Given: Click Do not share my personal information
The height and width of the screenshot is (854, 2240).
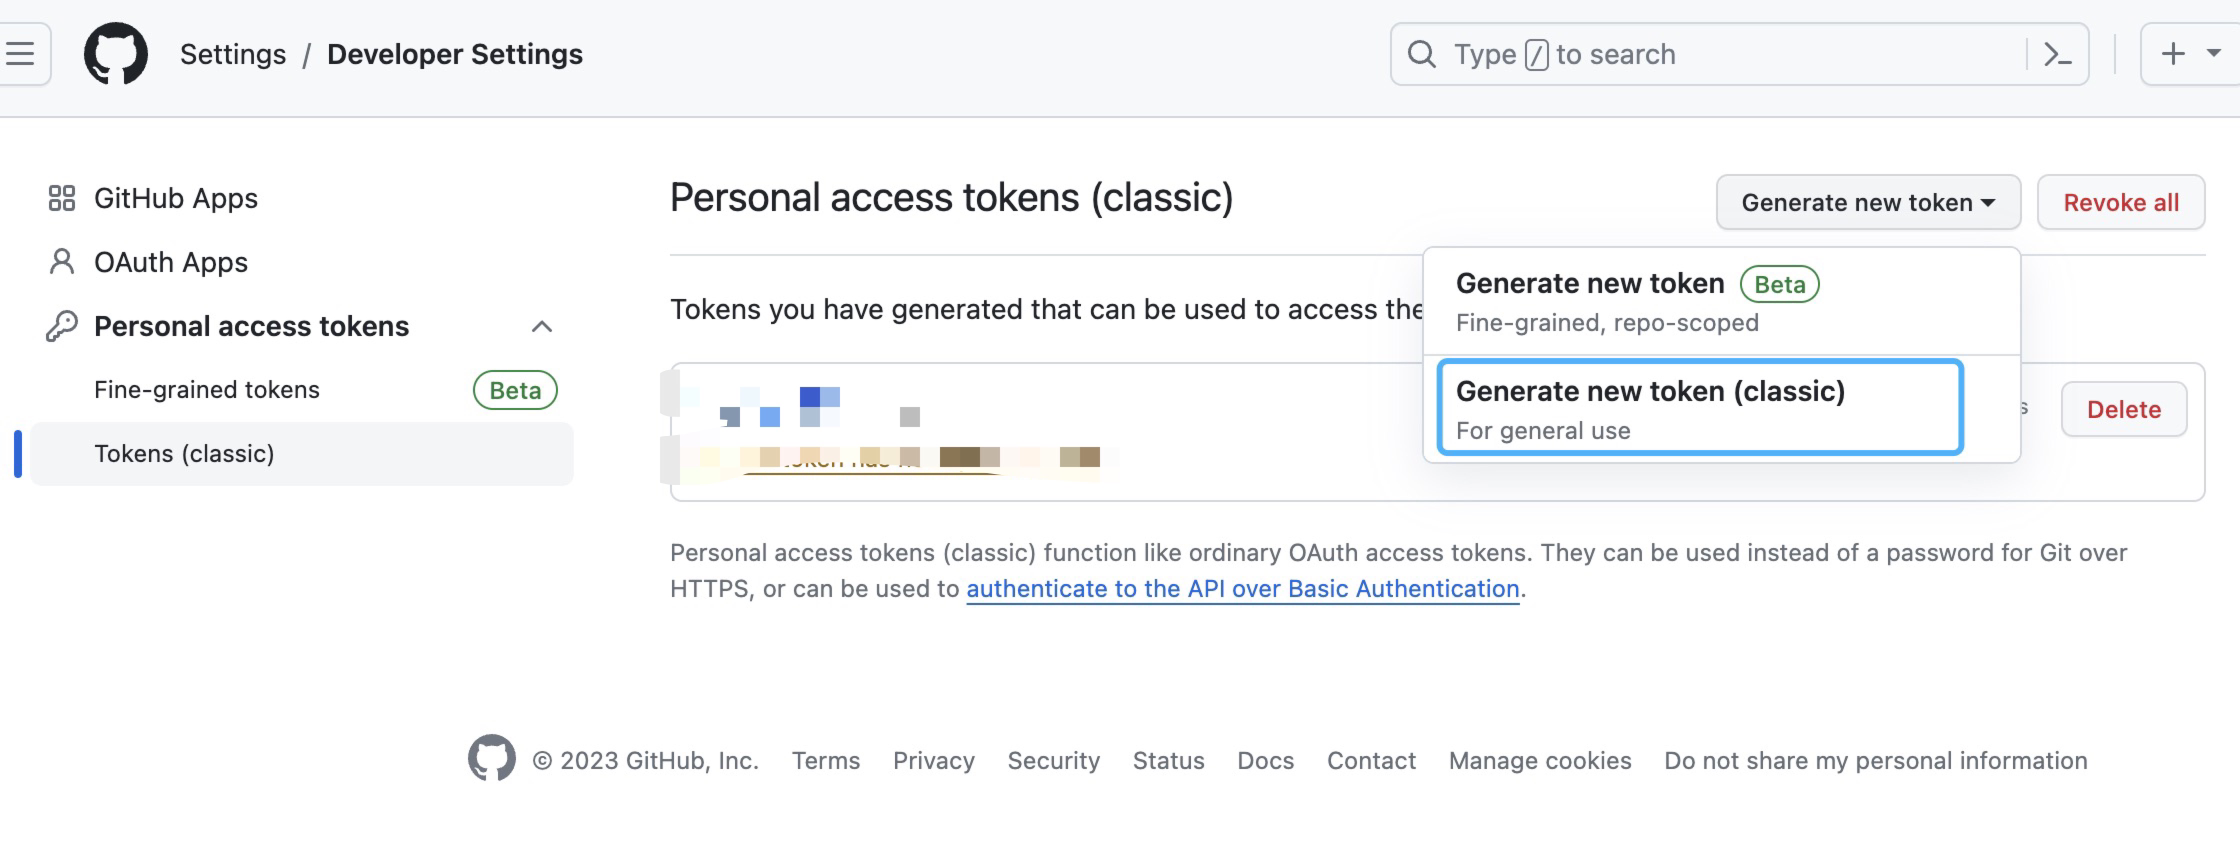Looking at the screenshot, I should (1876, 761).
